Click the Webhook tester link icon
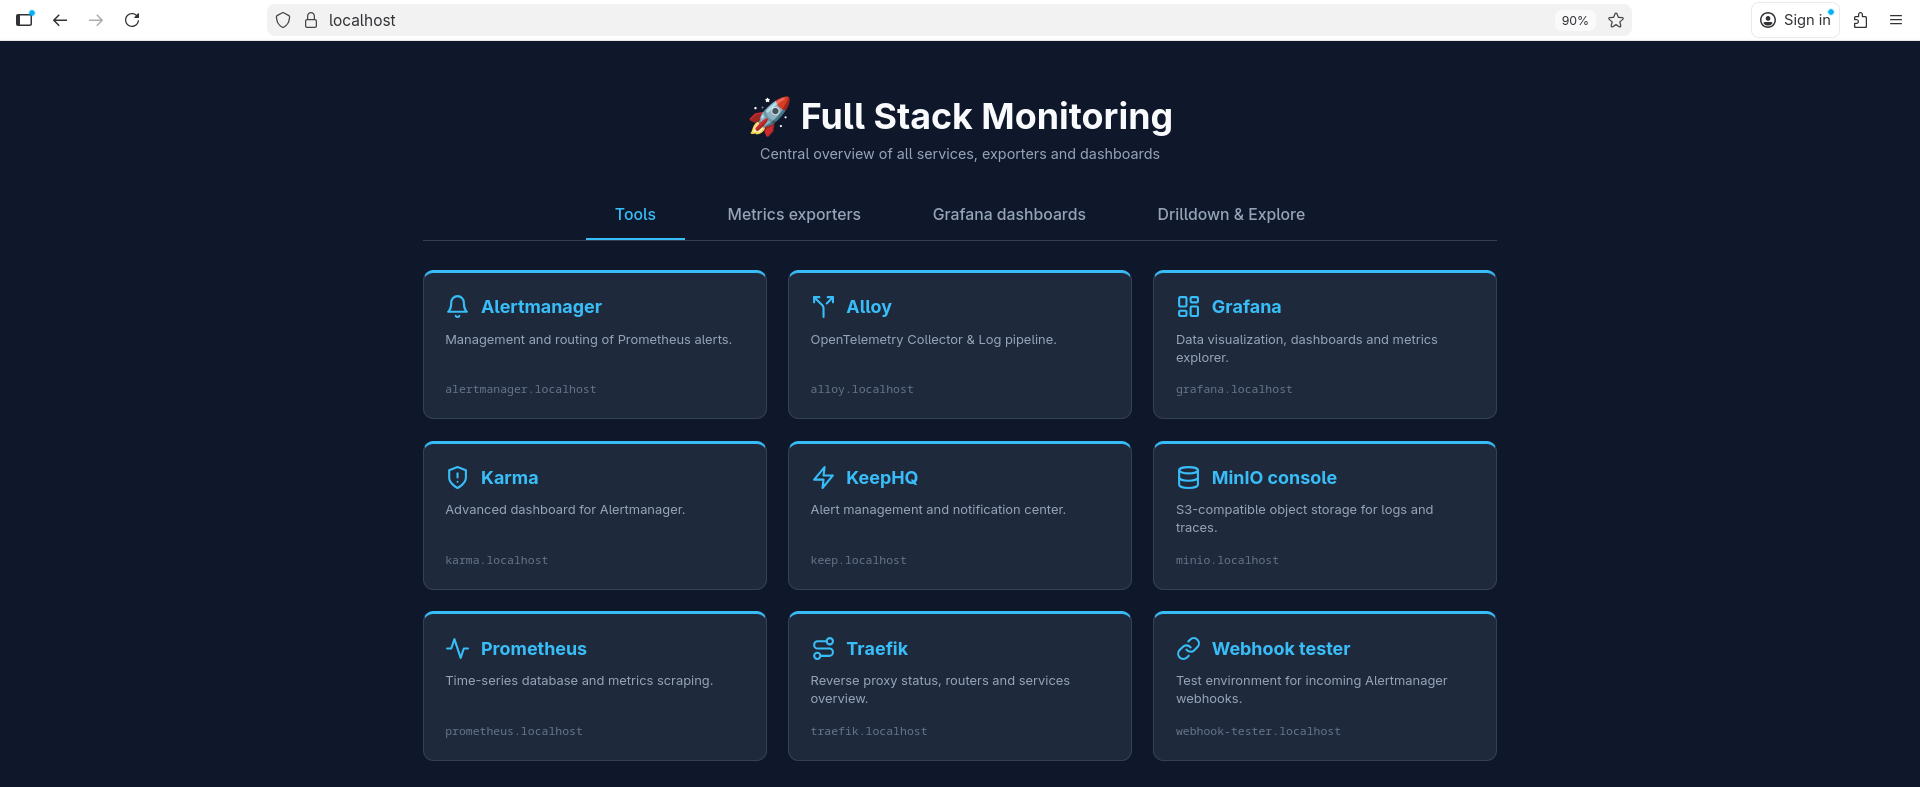 point(1188,649)
